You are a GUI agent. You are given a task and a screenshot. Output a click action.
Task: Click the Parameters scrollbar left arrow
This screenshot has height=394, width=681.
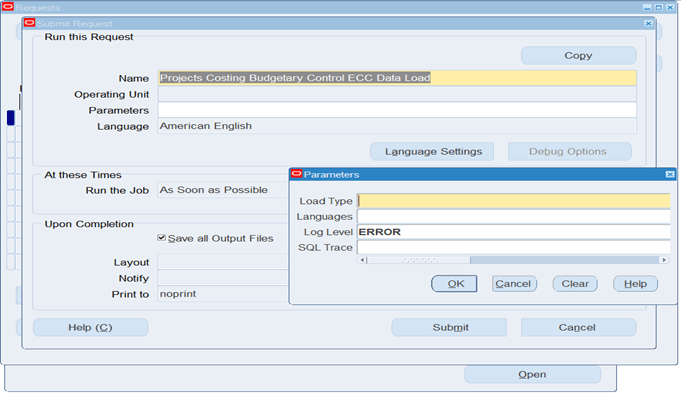[362, 260]
